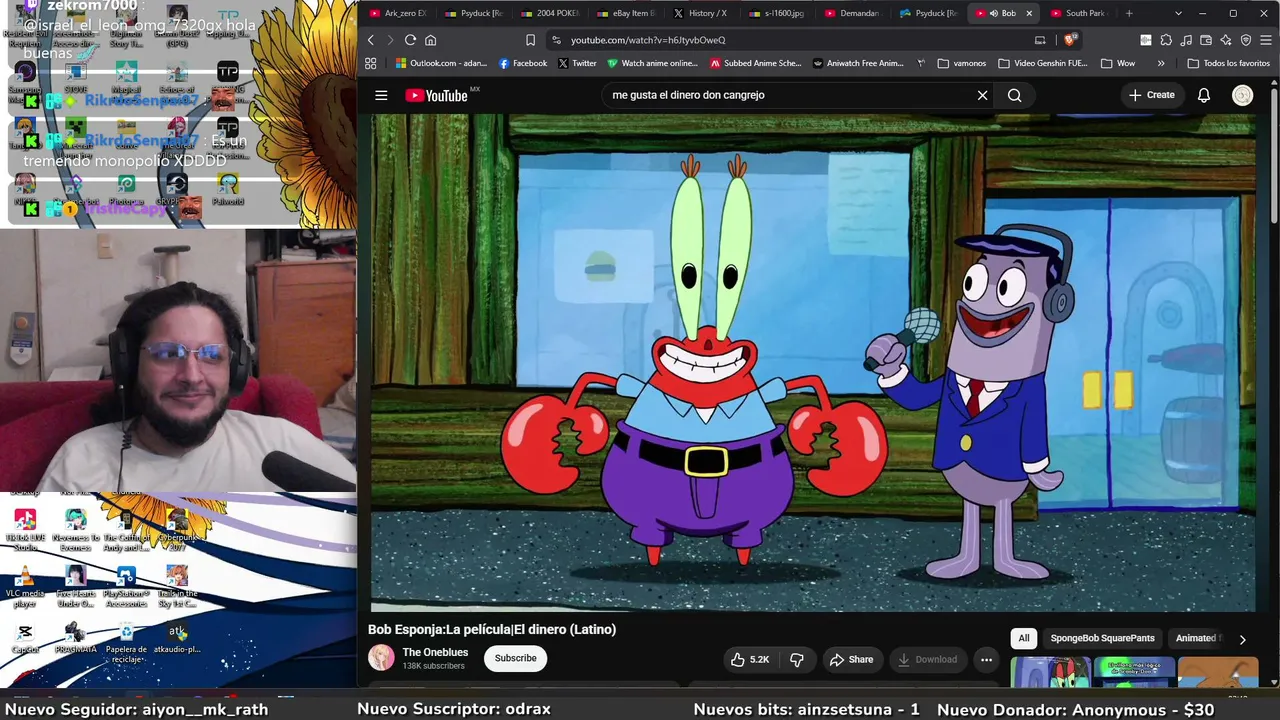Open the Brave Shields icon
1280x720 pixels.
tap(1069, 40)
